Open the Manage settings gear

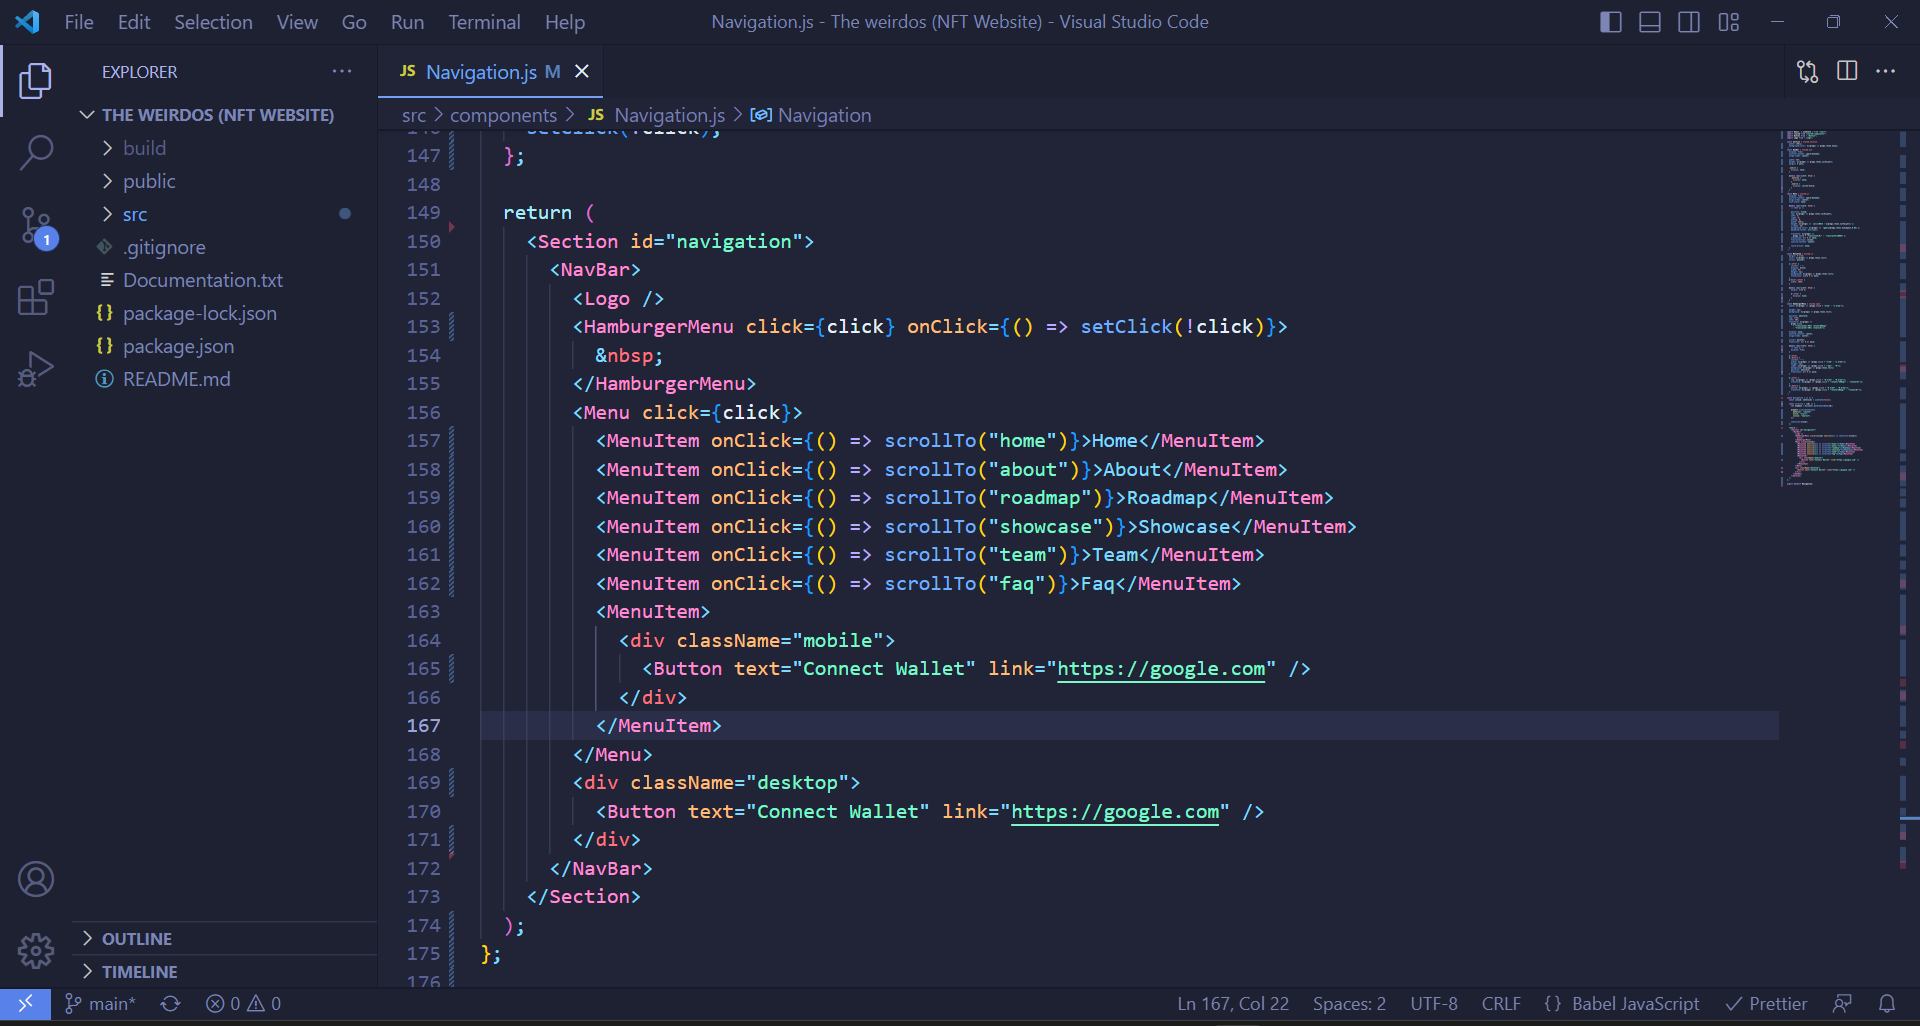coord(36,950)
